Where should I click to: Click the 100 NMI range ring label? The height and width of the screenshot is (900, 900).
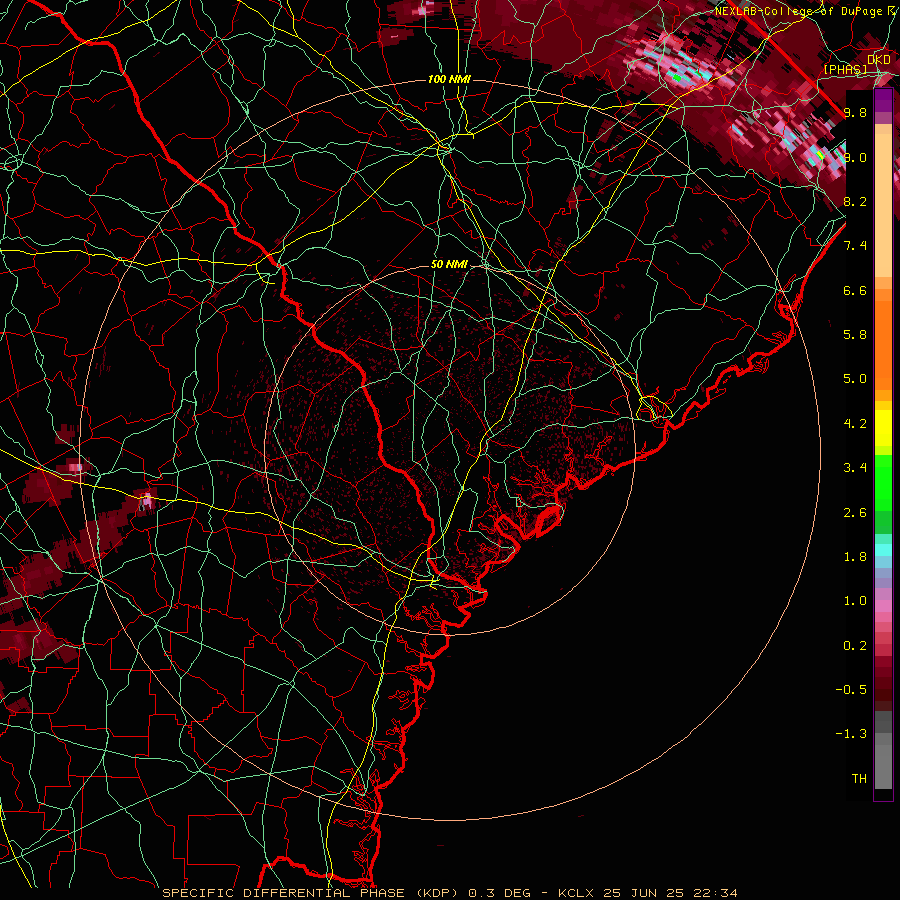point(449,79)
